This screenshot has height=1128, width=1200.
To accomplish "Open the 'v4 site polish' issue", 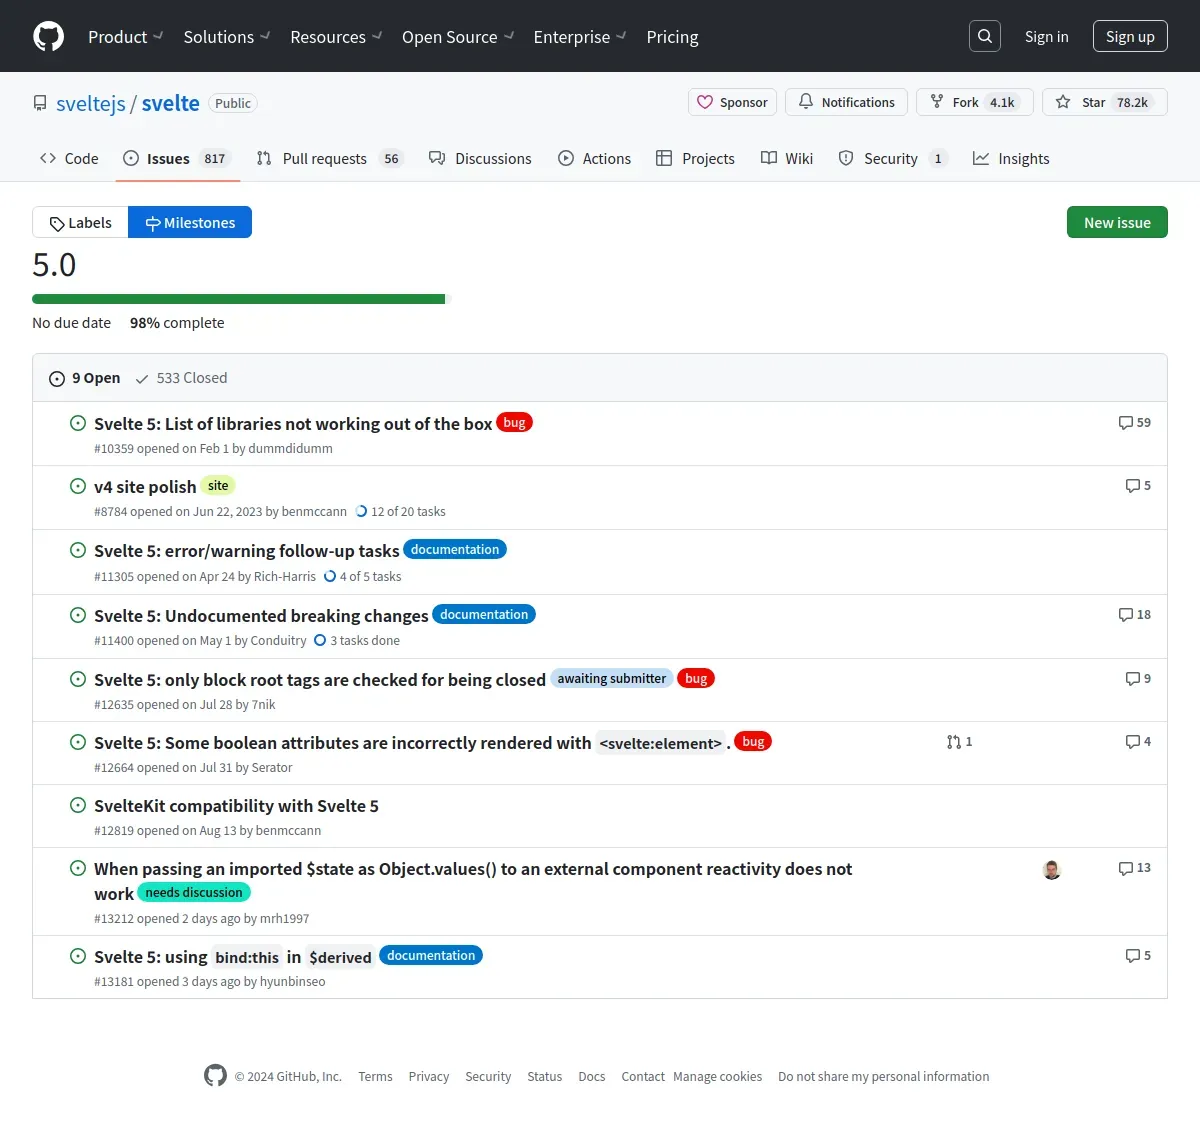I will point(145,487).
